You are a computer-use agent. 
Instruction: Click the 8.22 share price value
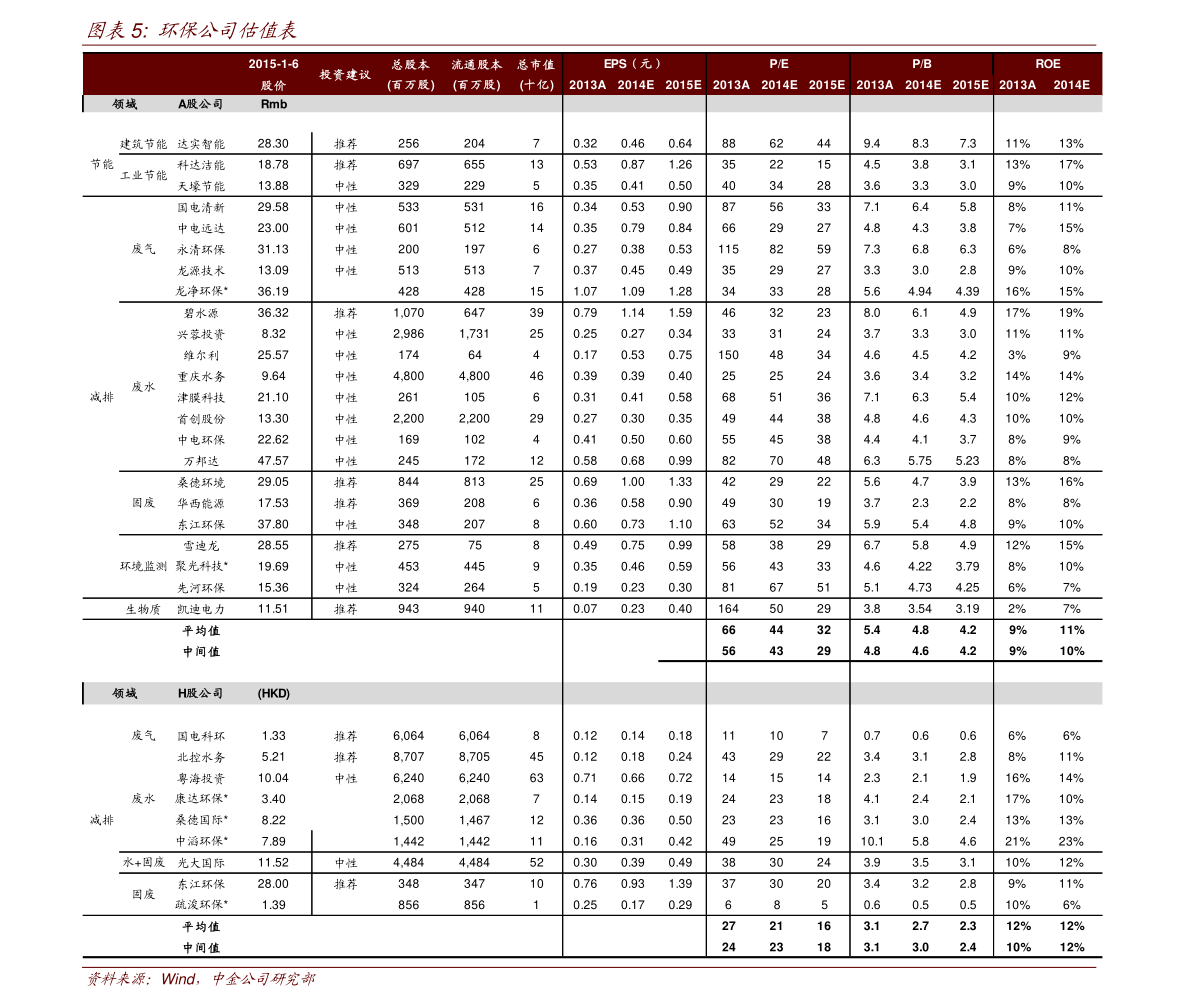[x=273, y=820]
